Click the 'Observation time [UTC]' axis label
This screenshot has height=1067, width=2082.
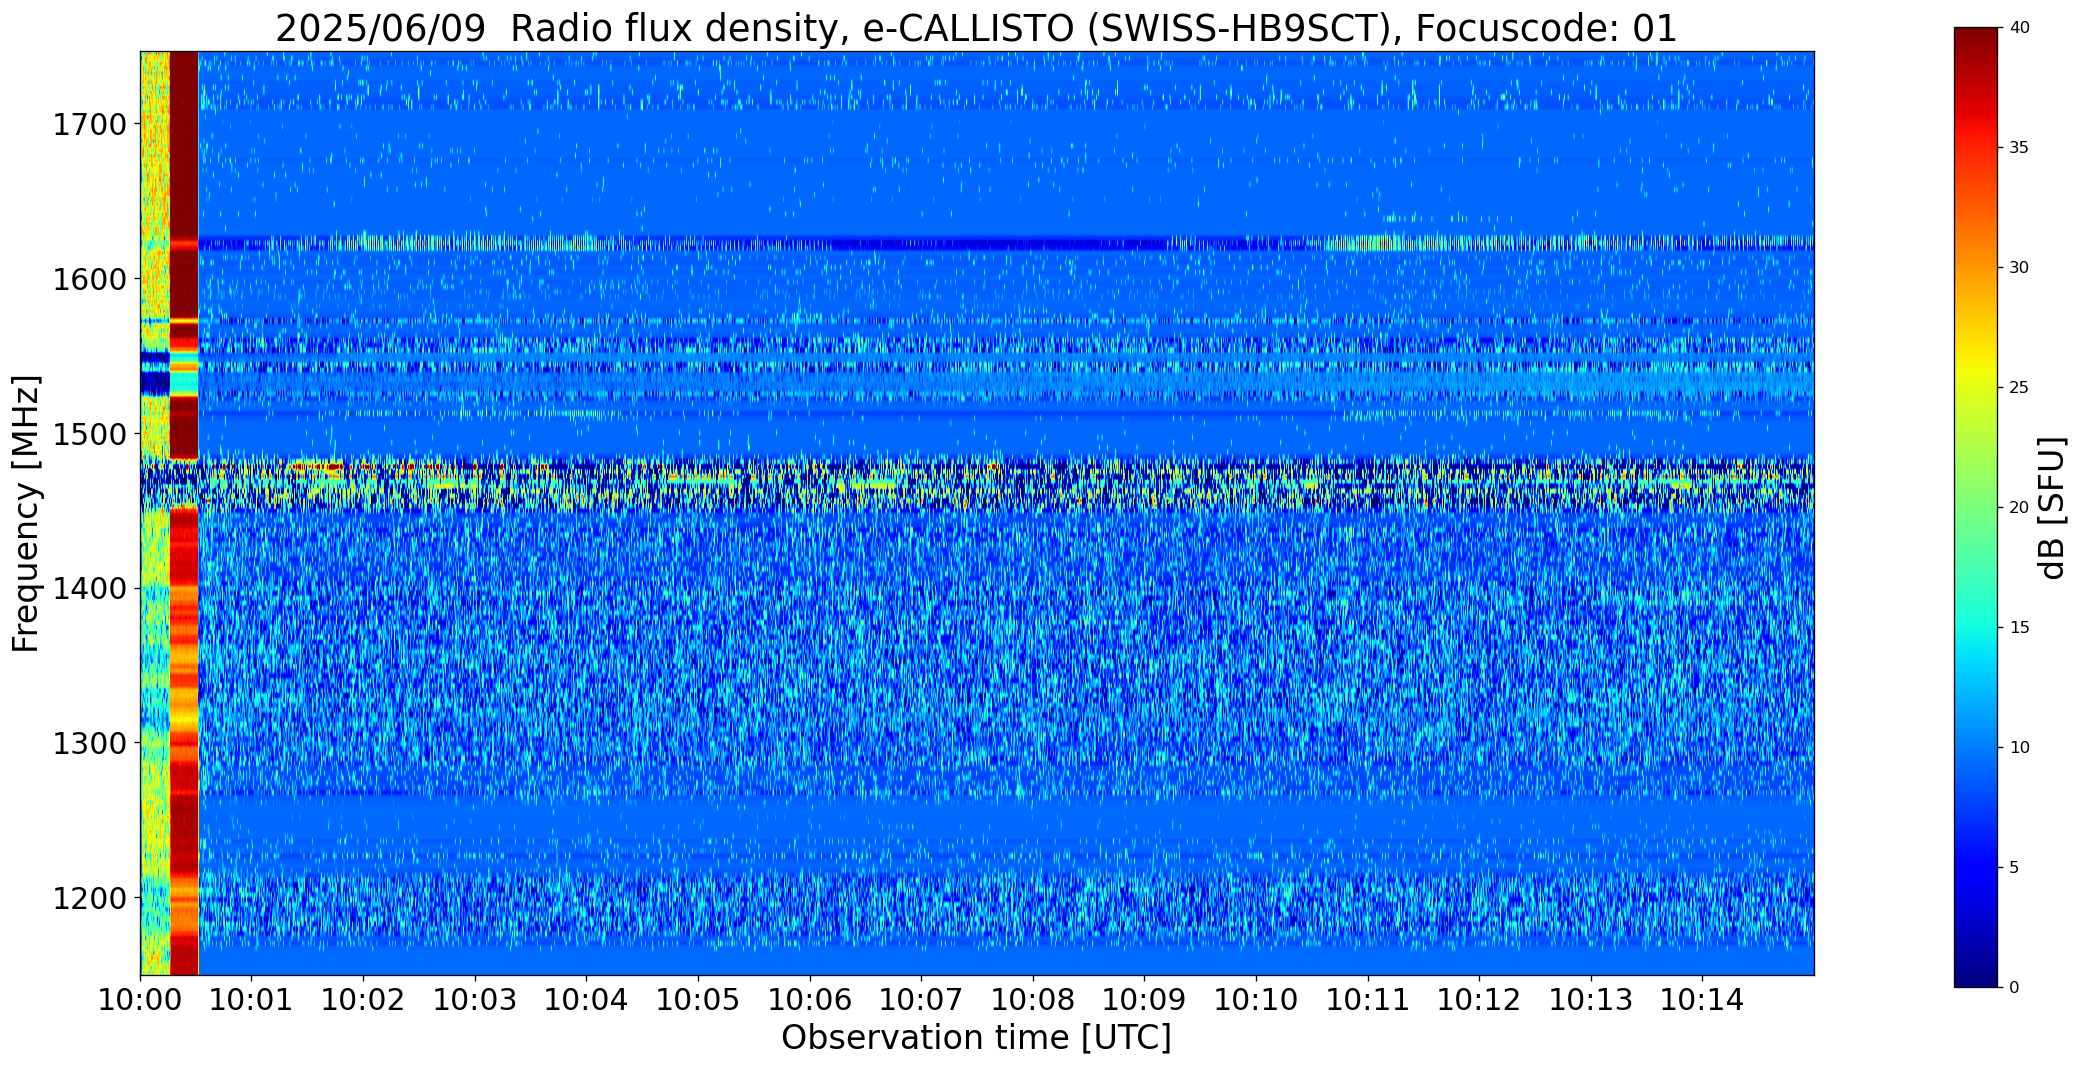(x=976, y=1038)
